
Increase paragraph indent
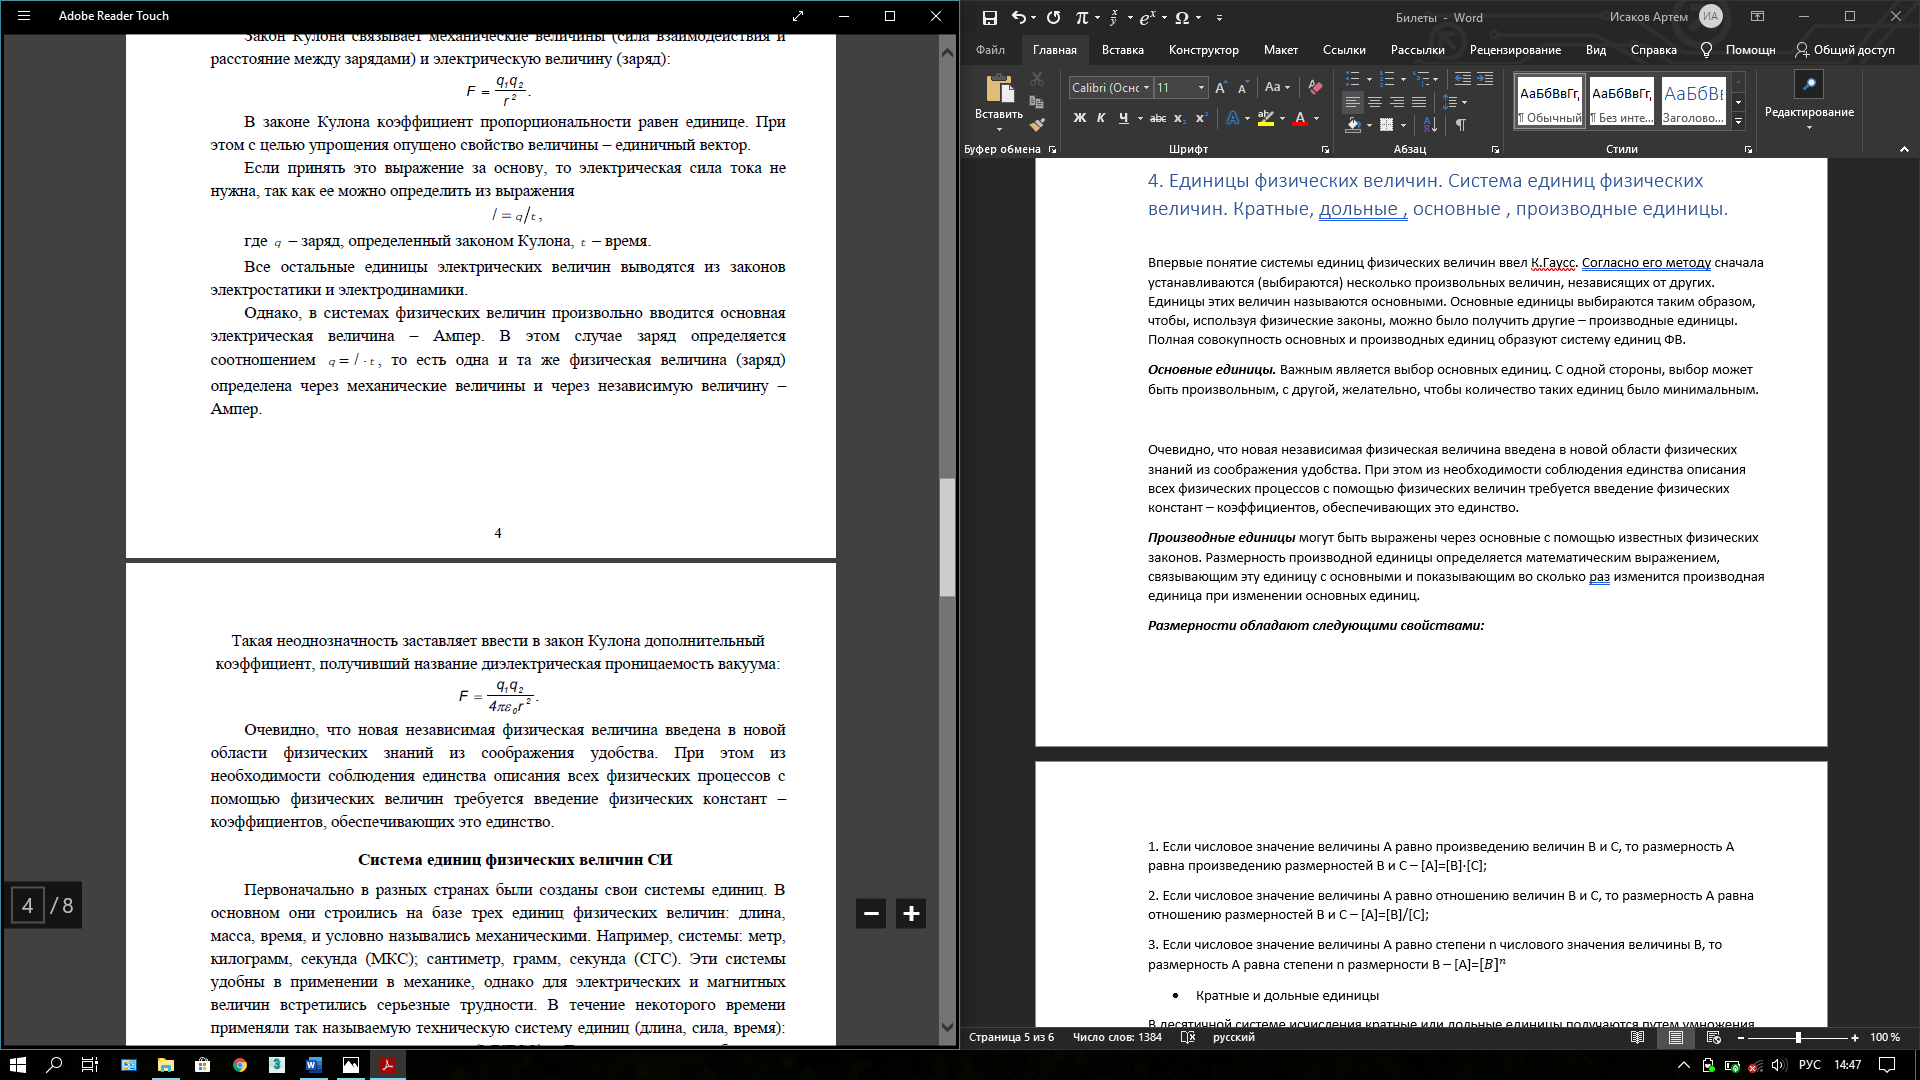click(1485, 79)
